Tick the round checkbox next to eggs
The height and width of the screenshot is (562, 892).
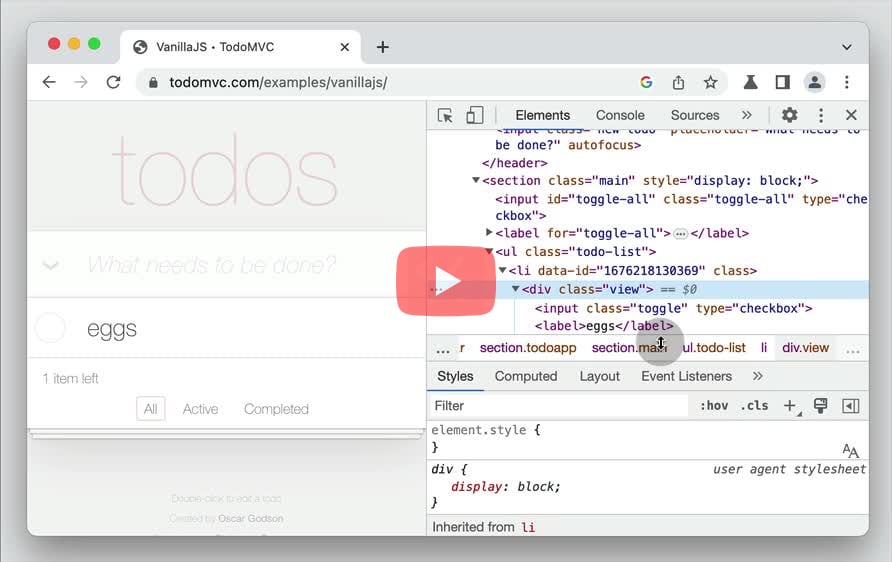tap(50, 328)
